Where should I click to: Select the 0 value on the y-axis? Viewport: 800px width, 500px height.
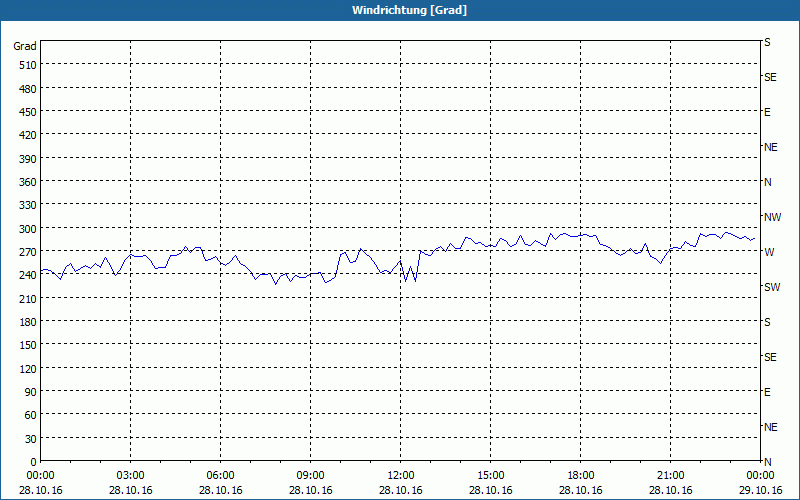click(34, 462)
